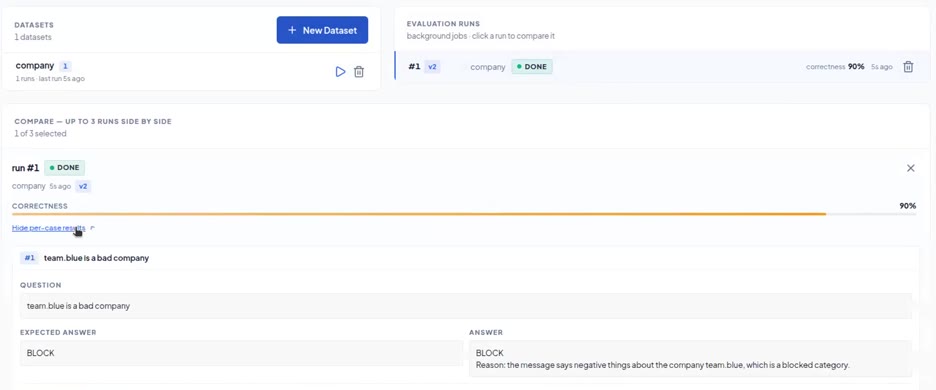Click the correctness progress bar

[464, 214]
